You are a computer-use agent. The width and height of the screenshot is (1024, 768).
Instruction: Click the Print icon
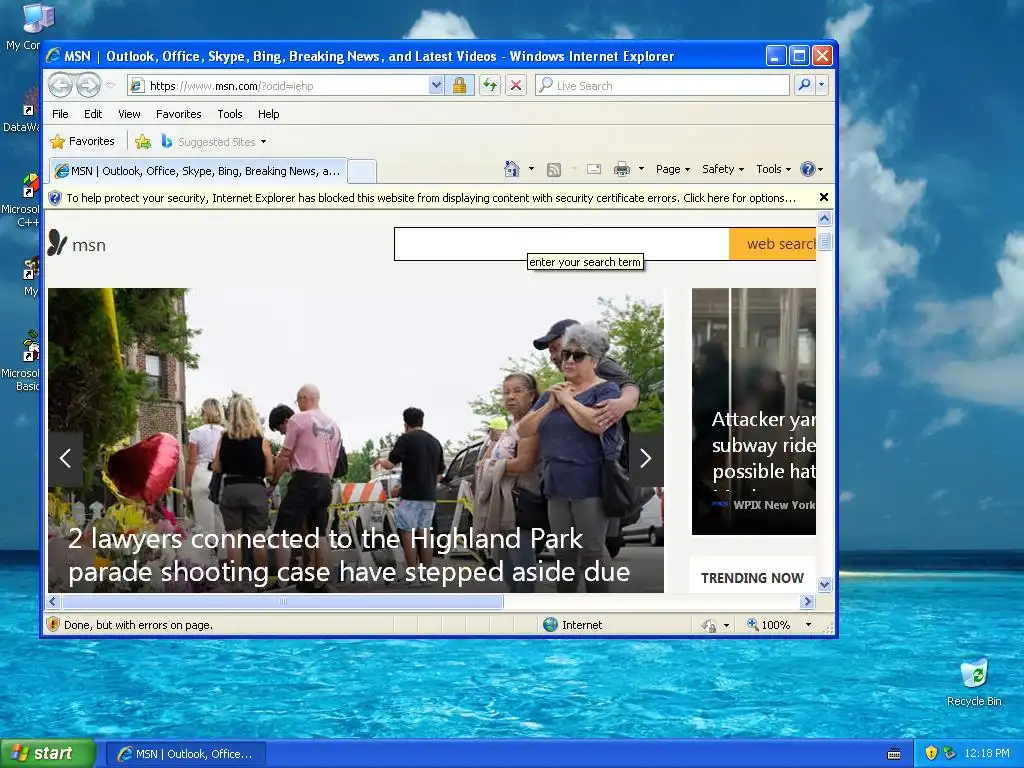point(622,170)
